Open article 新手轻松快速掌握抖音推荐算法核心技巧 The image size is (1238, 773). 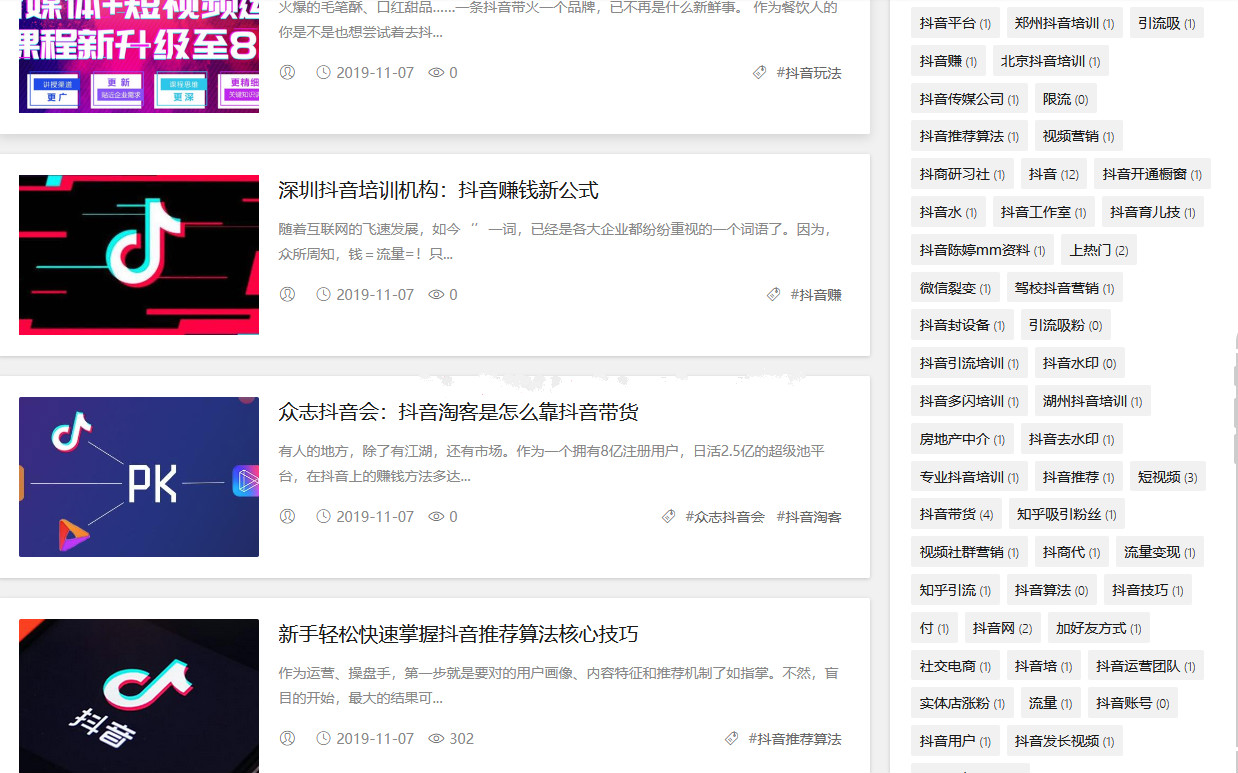(x=458, y=634)
